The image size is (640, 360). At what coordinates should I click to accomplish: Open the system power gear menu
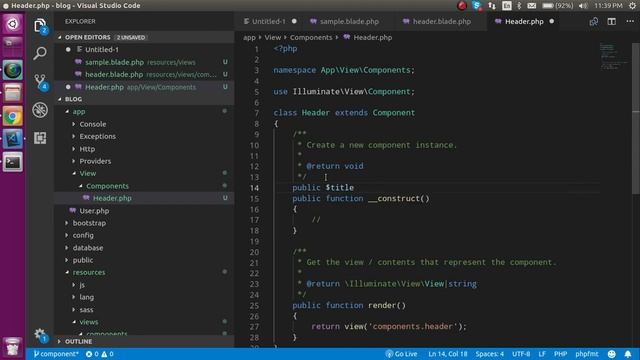click(633, 6)
